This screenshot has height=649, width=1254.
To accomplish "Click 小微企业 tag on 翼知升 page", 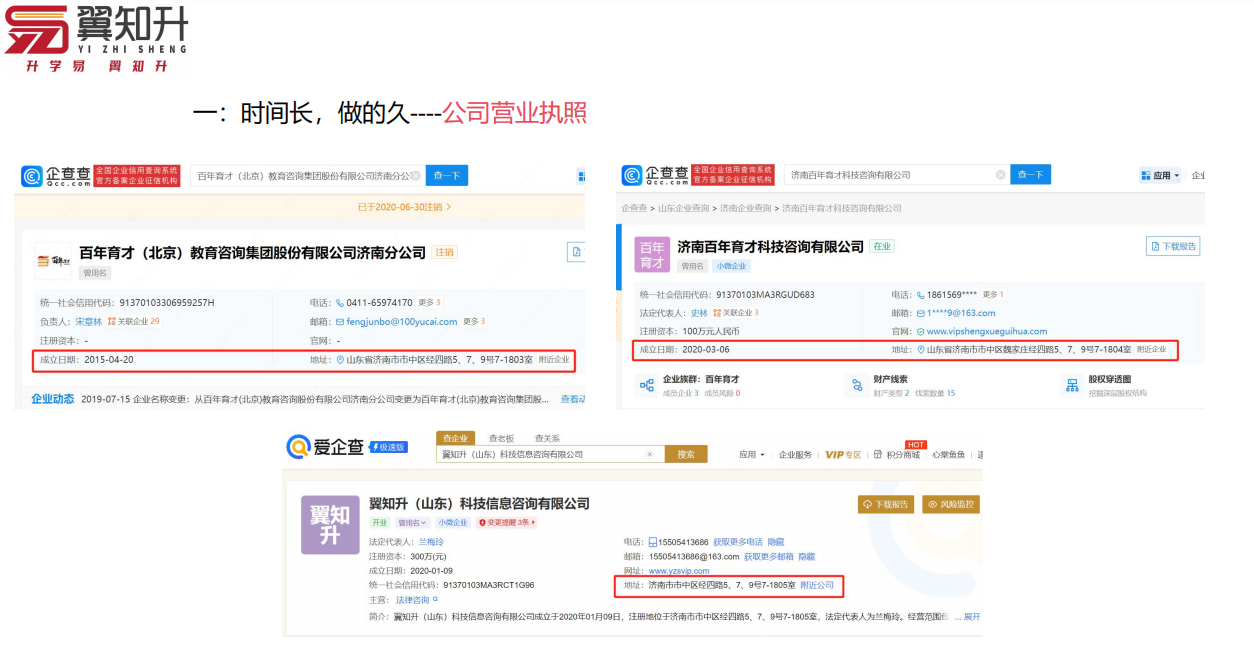I will click(x=453, y=522).
